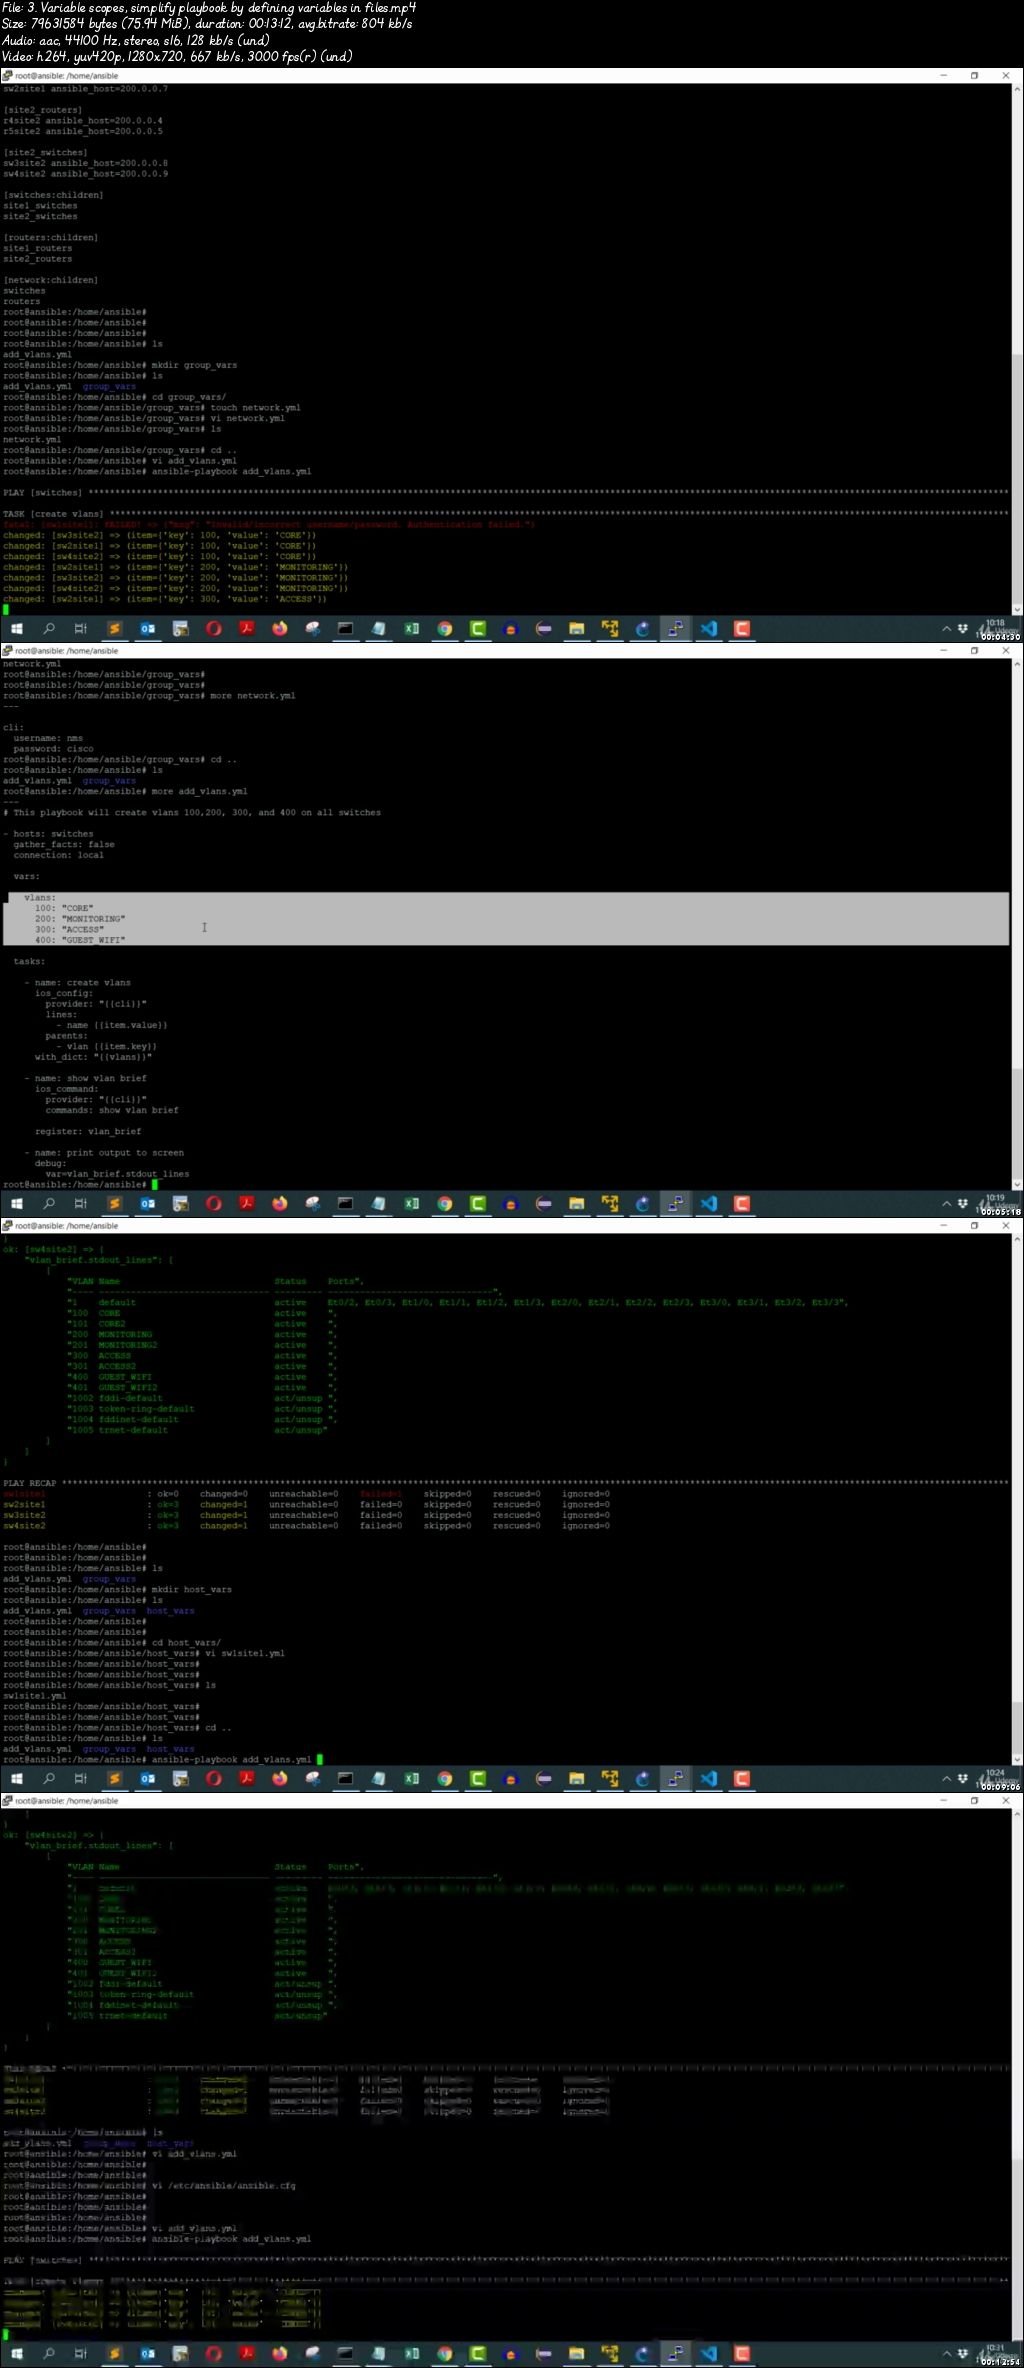Open Outlook from taskbar in frame 00:04:30
Viewport: 1024px width, 2368px height.
click(x=147, y=629)
